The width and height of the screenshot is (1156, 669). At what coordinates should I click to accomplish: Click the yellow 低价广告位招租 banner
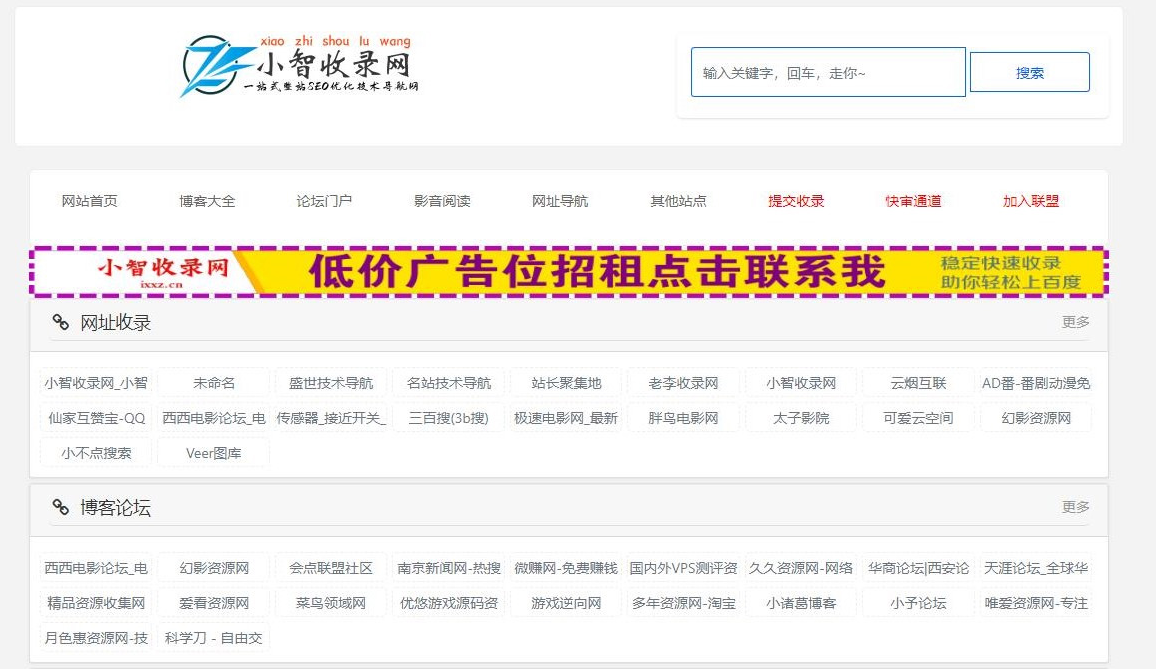pyautogui.click(x=569, y=272)
